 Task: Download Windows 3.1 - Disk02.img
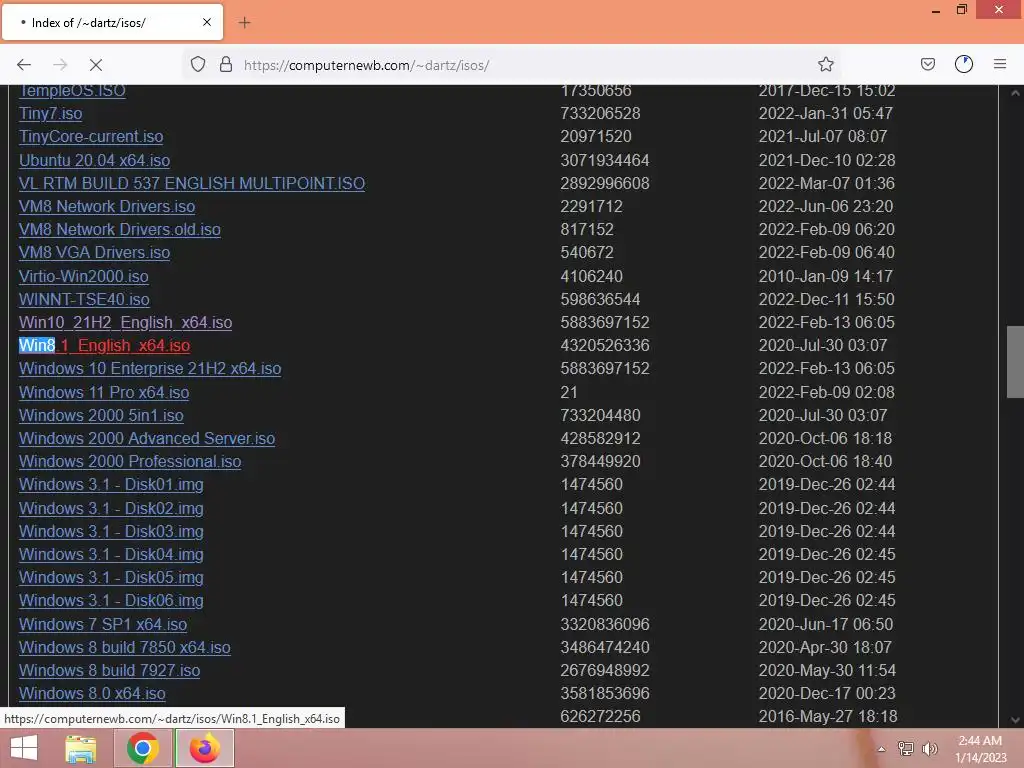(x=111, y=509)
